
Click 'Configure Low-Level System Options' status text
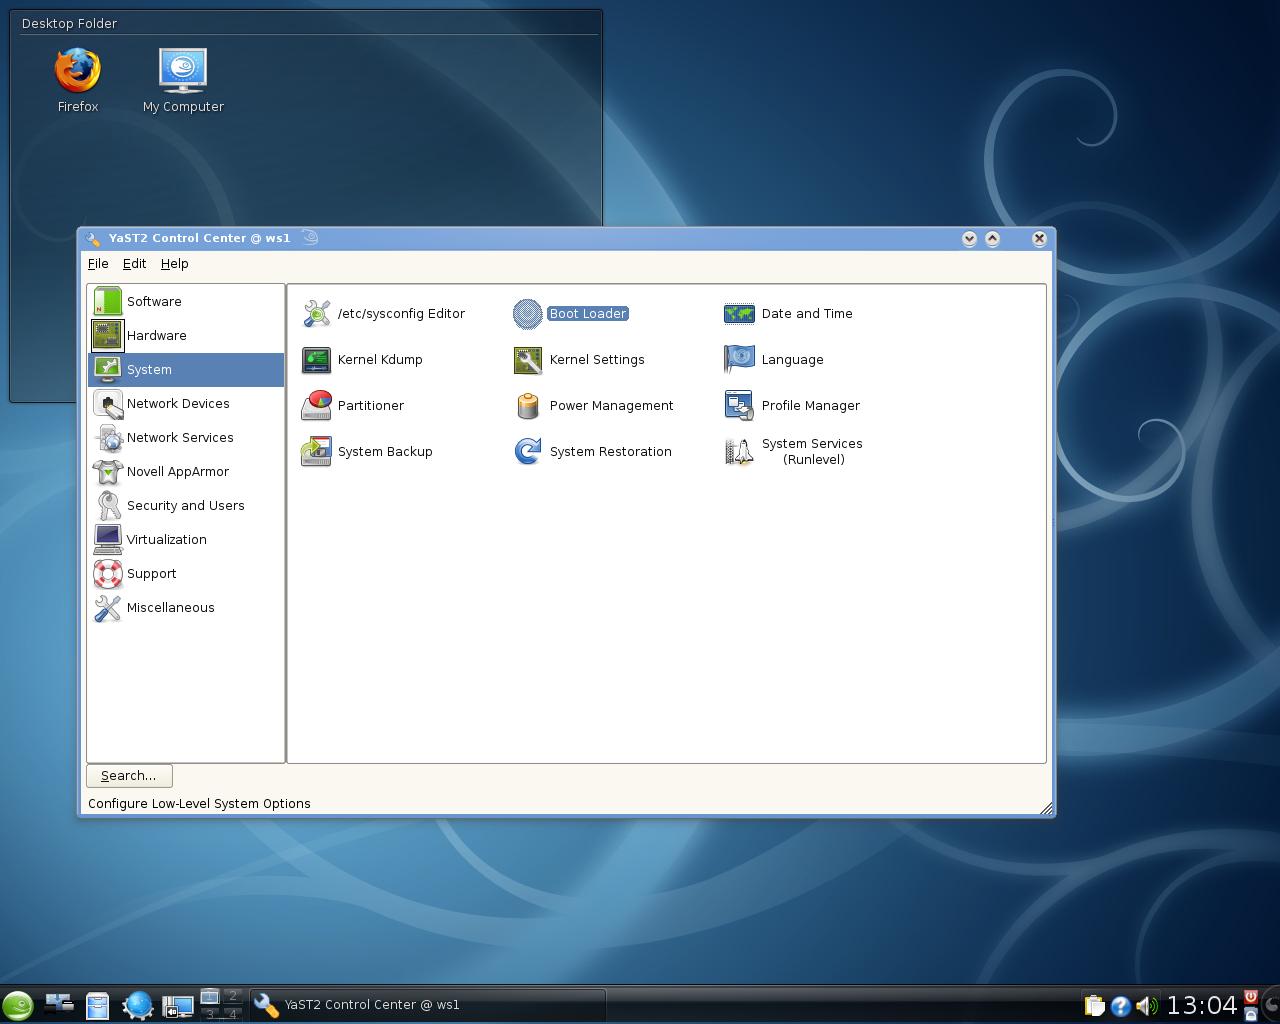click(x=199, y=803)
